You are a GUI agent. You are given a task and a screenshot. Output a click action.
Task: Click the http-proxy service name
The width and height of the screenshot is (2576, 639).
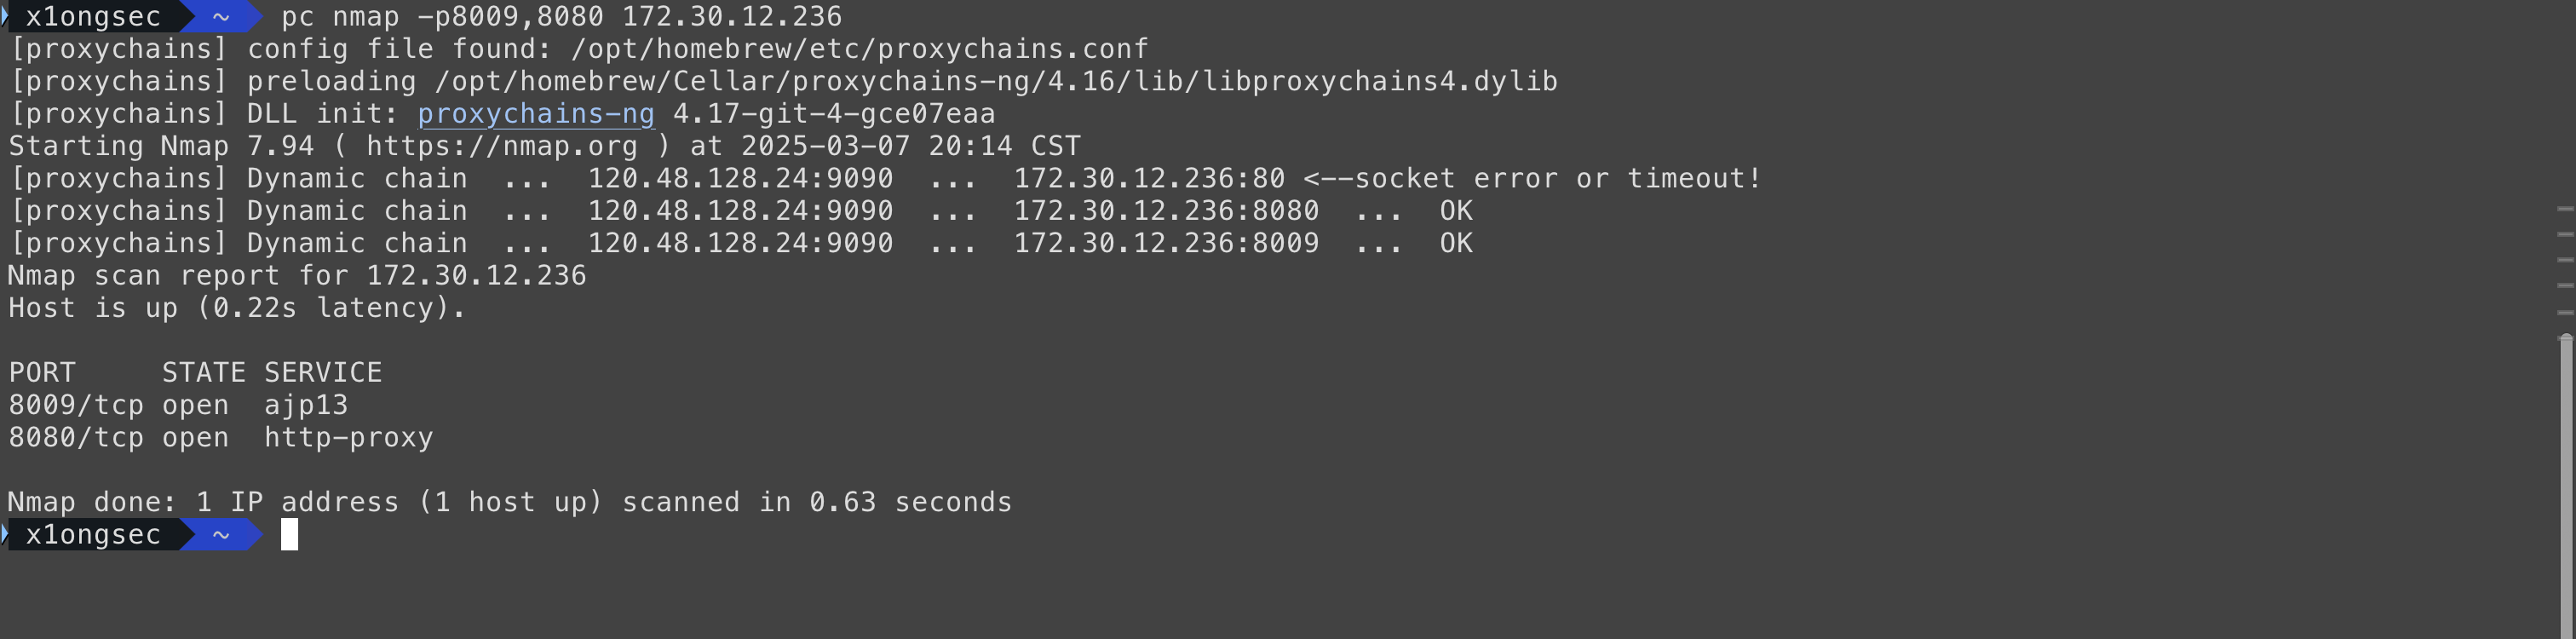point(348,438)
